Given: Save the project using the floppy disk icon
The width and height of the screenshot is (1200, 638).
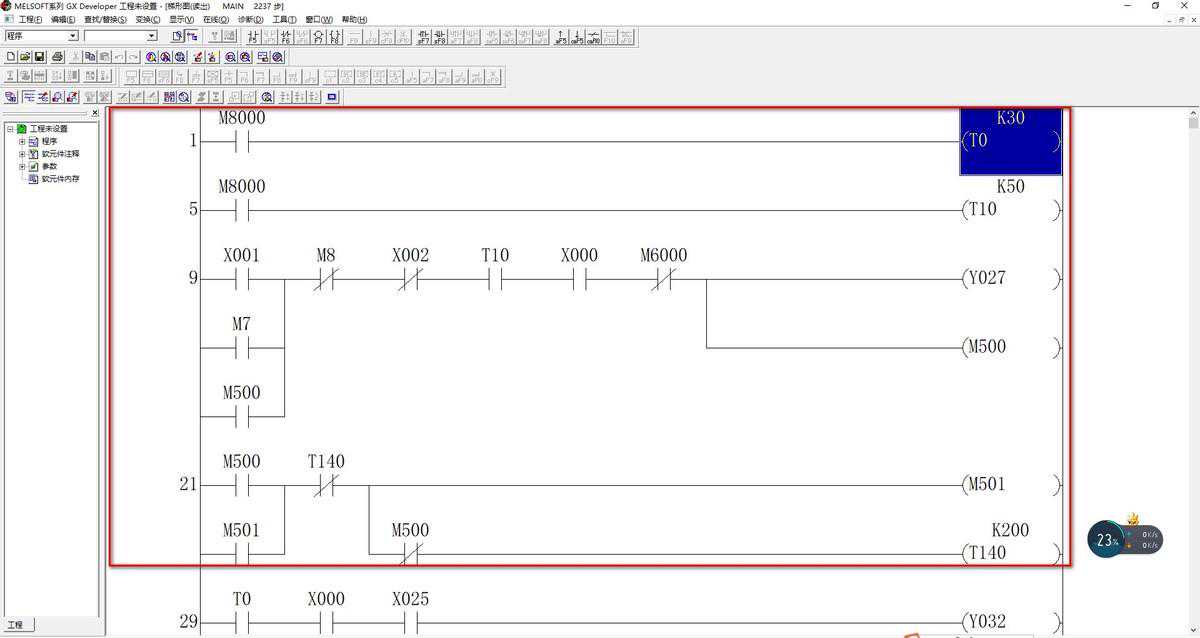Looking at the screenshot, I should click(39, 57).
